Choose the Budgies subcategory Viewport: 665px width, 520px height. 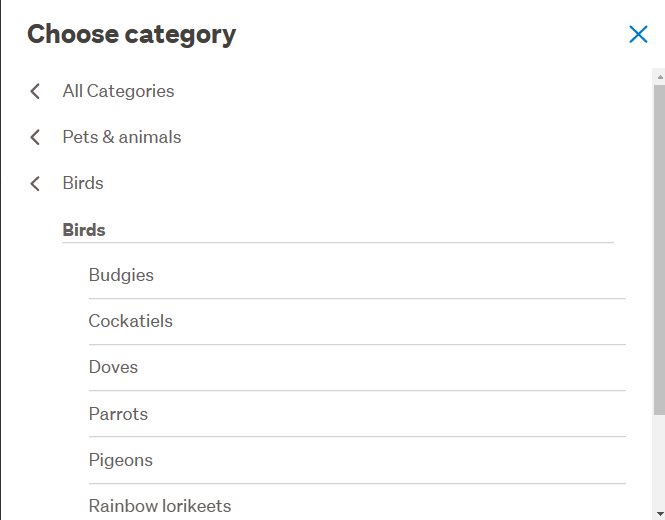121,275
